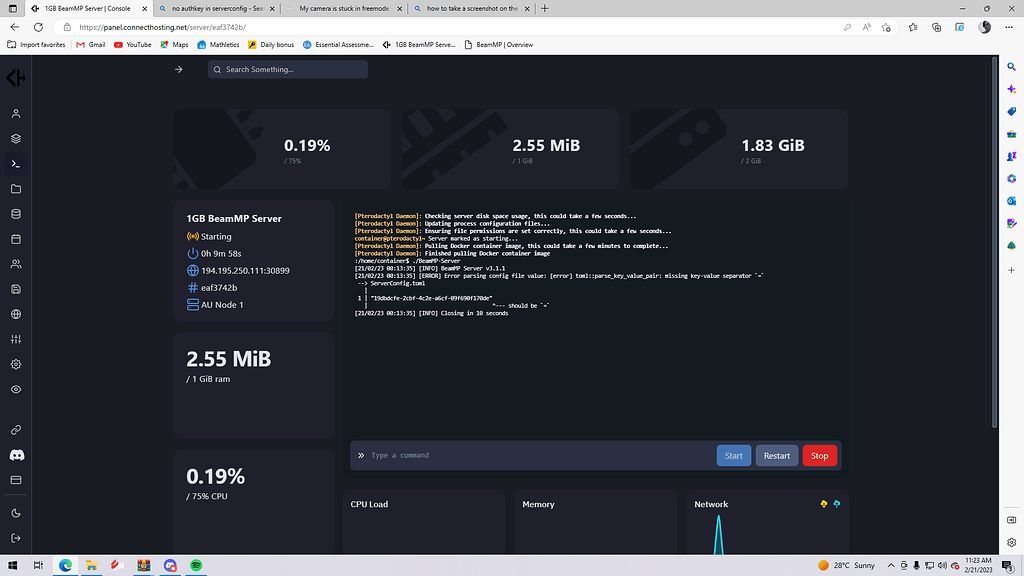The height and width of the screenshot is (576, 1024).
Task: Click the Restart server button
Action: coord(776,456)
